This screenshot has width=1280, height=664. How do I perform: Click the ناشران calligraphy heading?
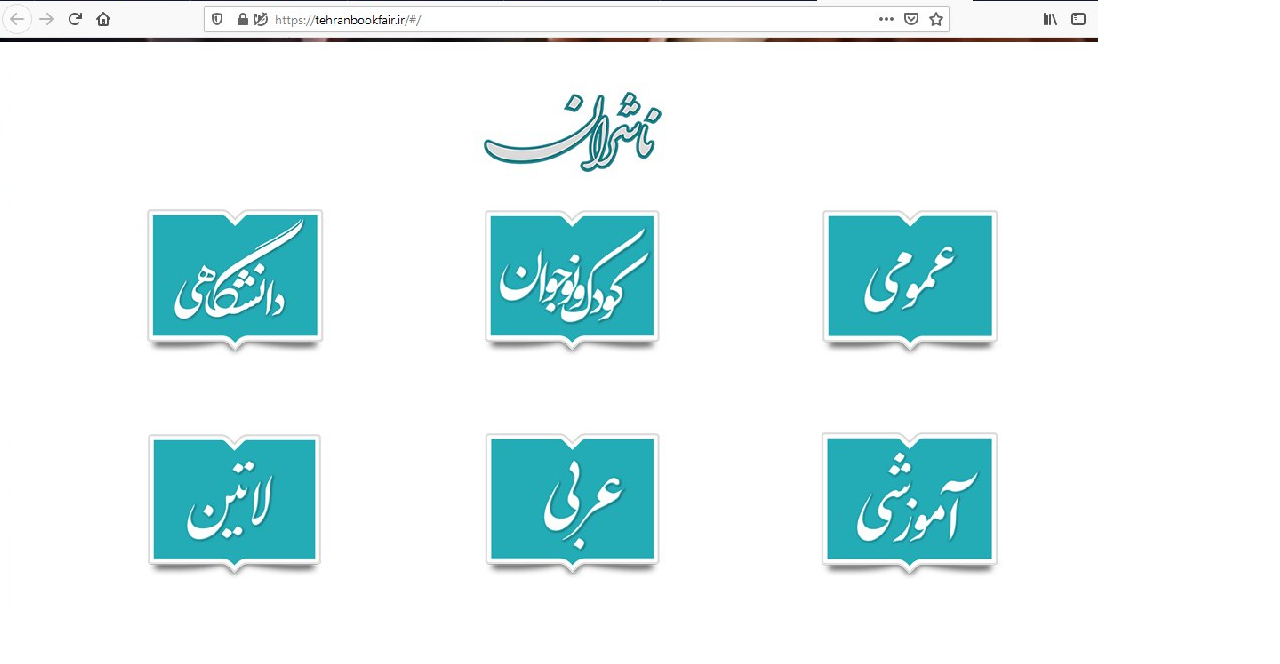[x=572, y=133]
